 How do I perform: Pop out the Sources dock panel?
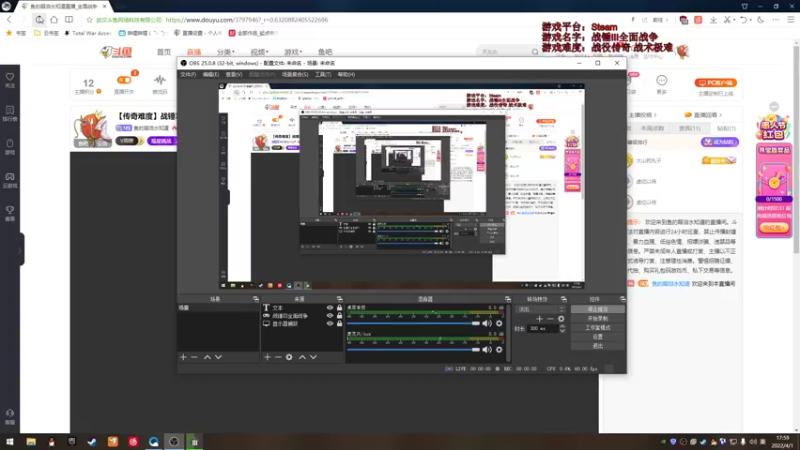pos(339,299)
